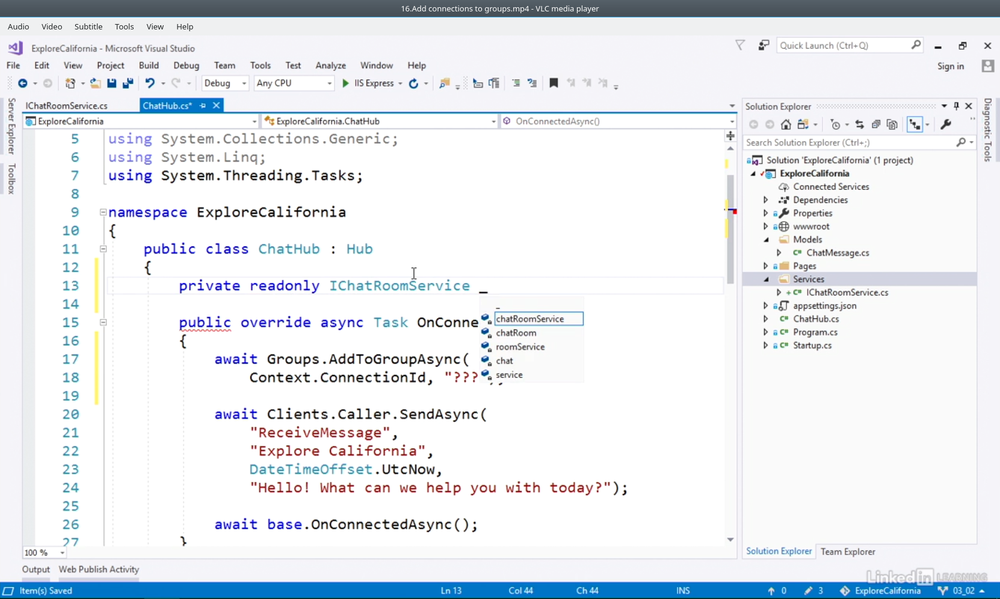Click Save All toolbar icon

(128, 84)
